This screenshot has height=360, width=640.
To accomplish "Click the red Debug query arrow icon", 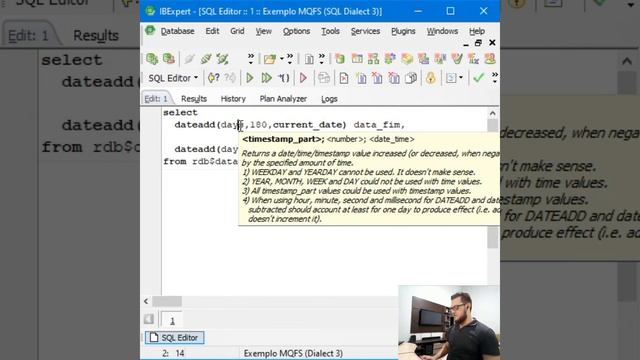I will click(x=303, y=78).
